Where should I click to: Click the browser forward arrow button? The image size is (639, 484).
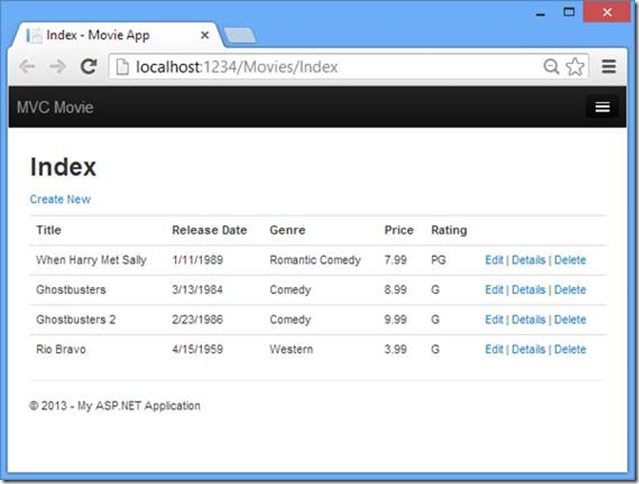pos(56,67)
